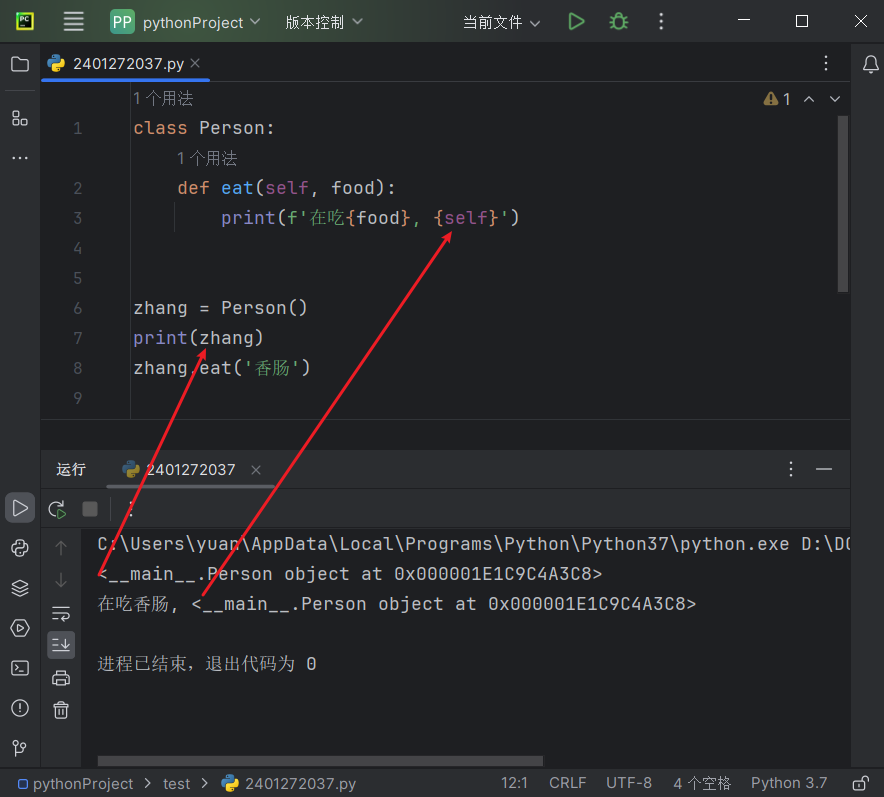Open the notifications bell
884x797 pixels.
coord(870,64)
